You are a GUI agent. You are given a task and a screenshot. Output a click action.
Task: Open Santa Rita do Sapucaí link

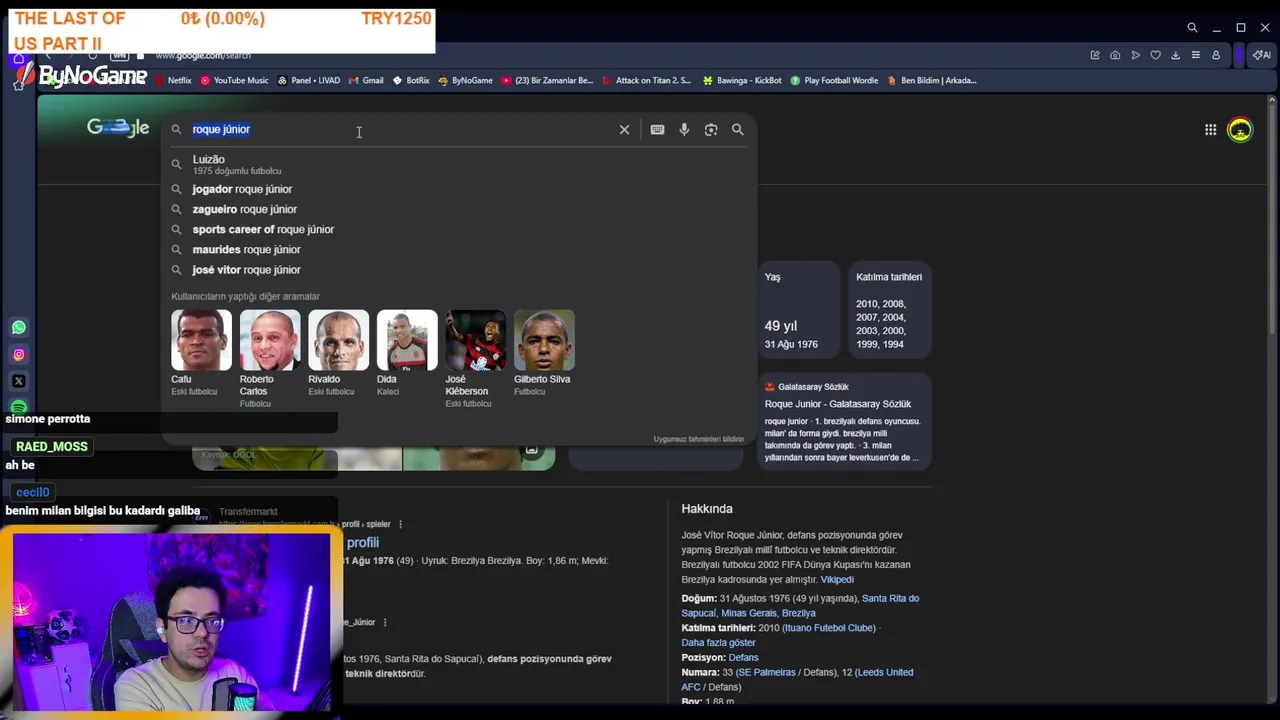coord(800,605)
